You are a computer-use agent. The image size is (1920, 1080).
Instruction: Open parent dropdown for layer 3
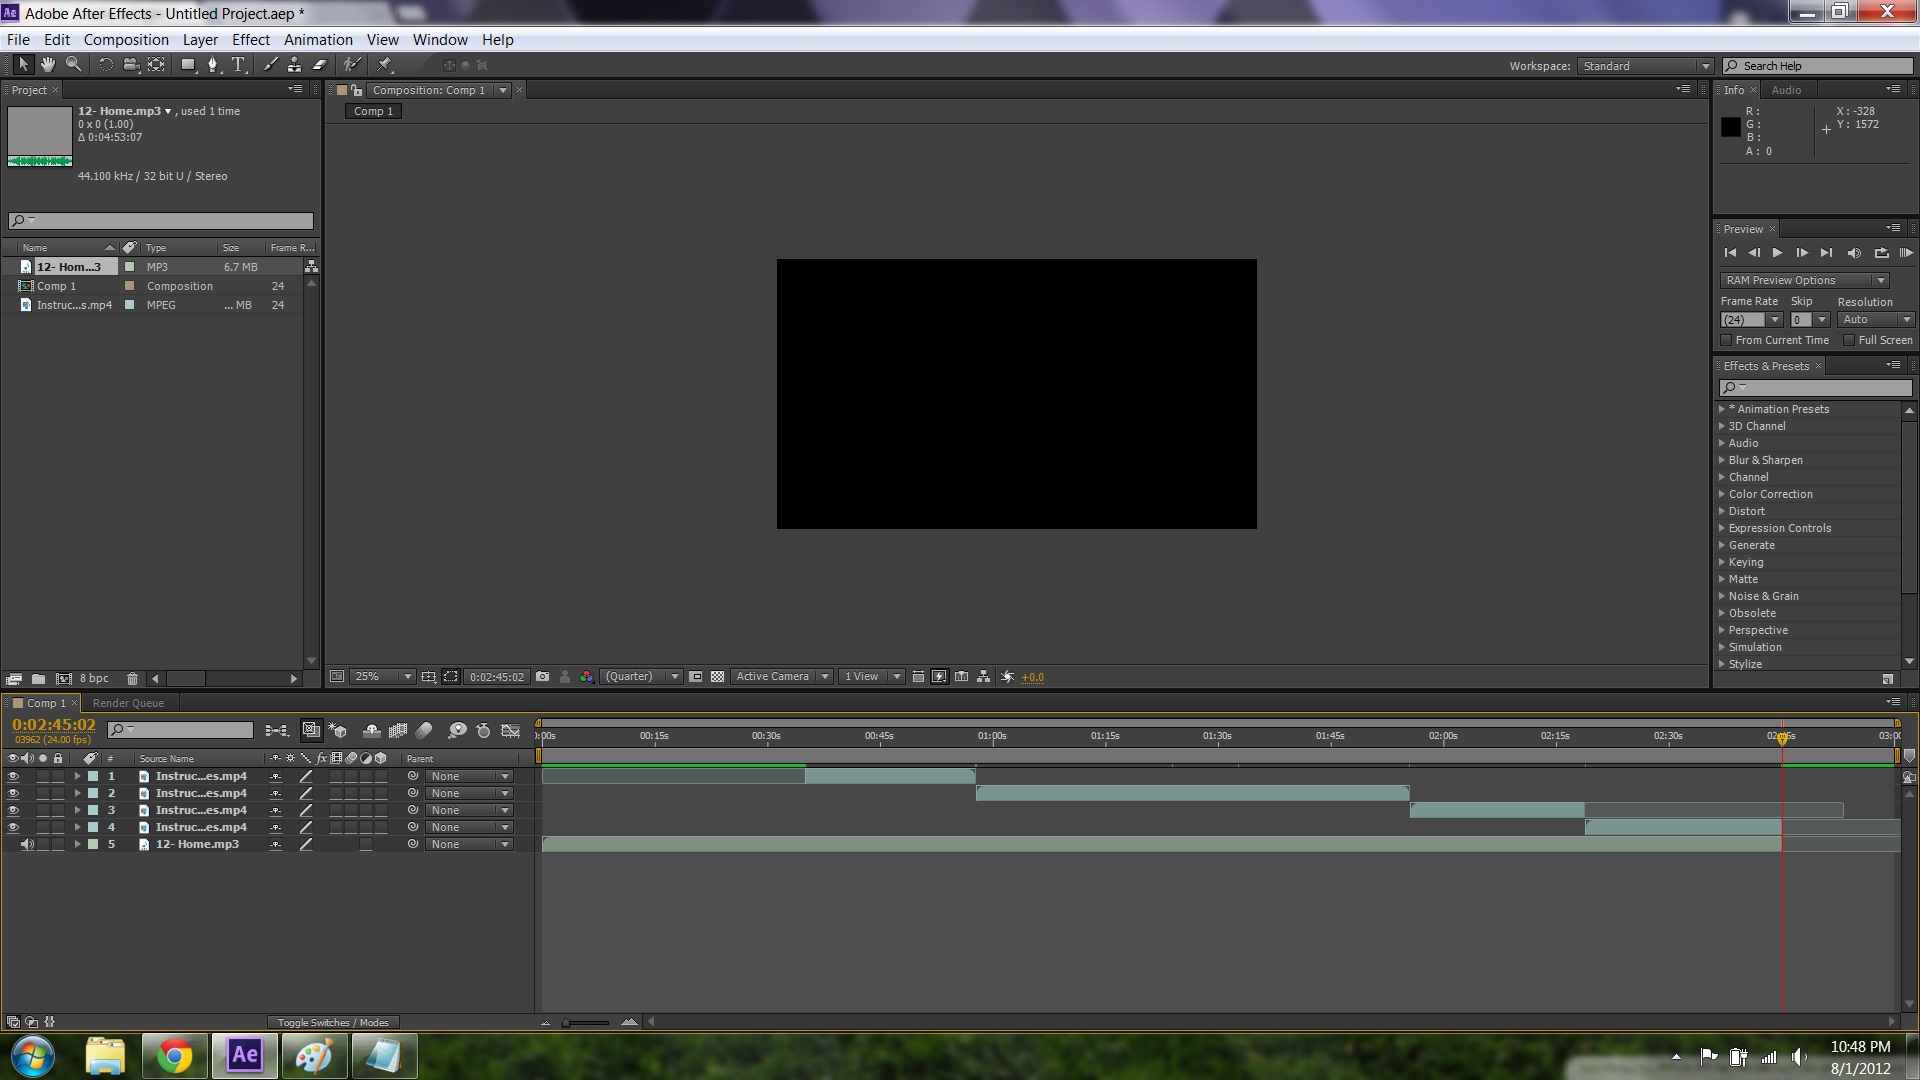point(469,810)
